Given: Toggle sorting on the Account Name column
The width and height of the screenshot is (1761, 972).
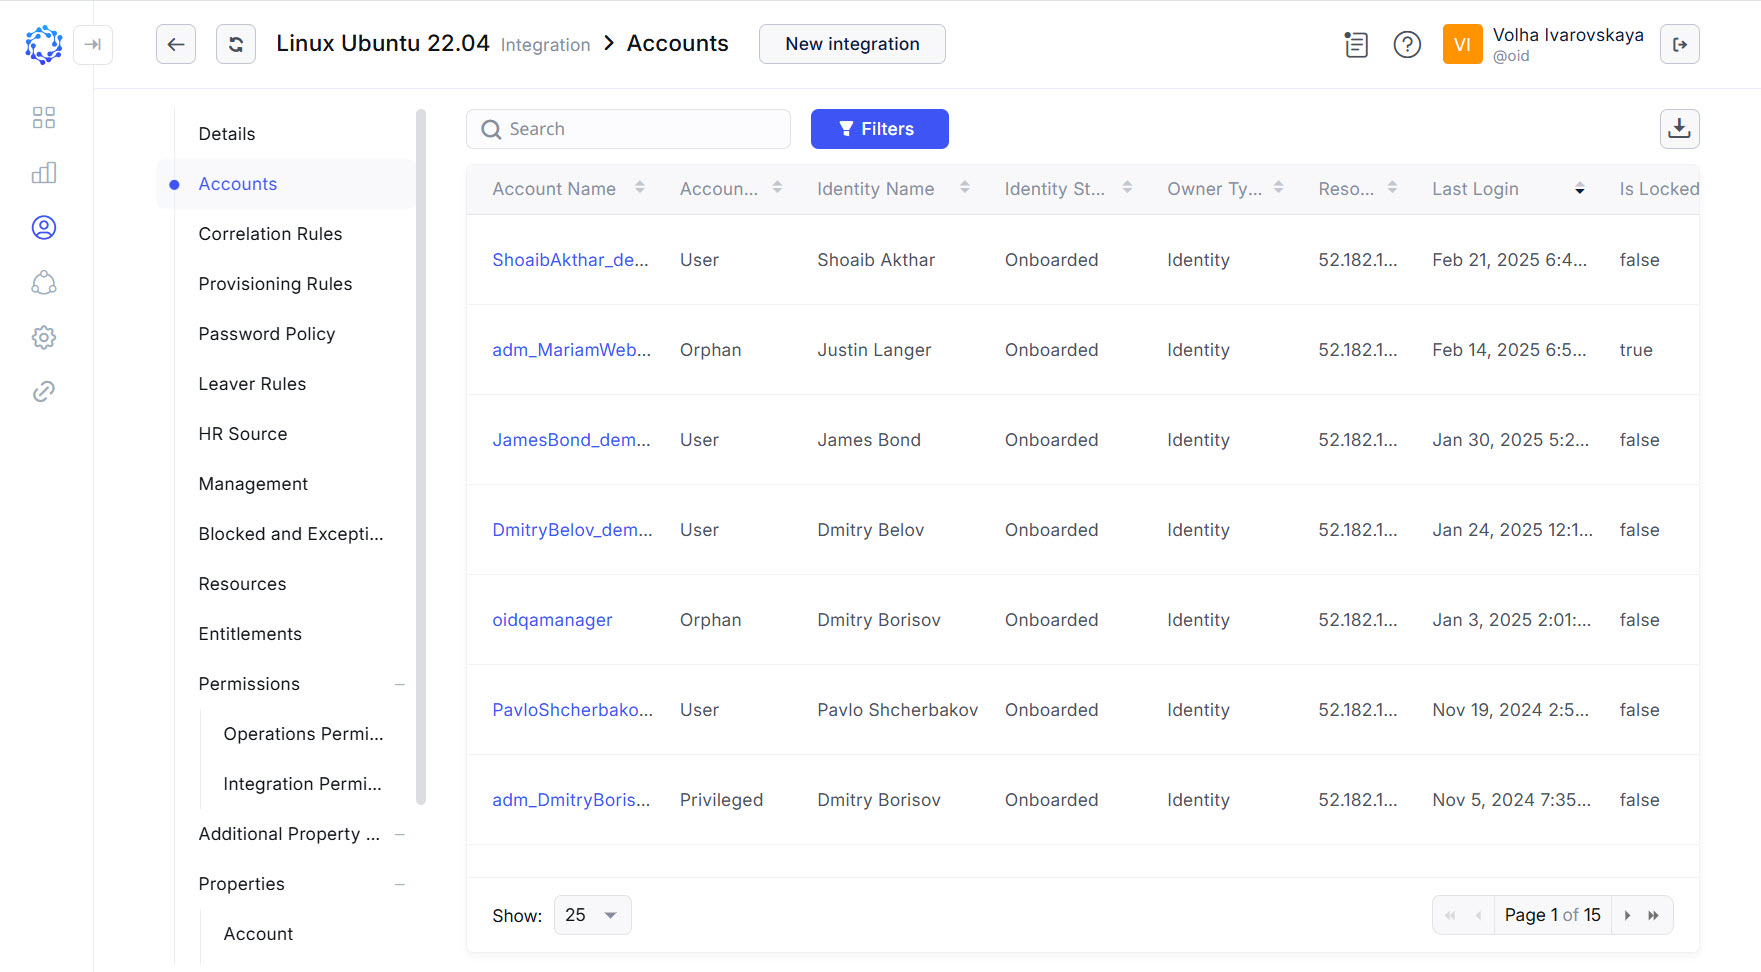Looking at the screenshot, I should [x=641, y=188].
